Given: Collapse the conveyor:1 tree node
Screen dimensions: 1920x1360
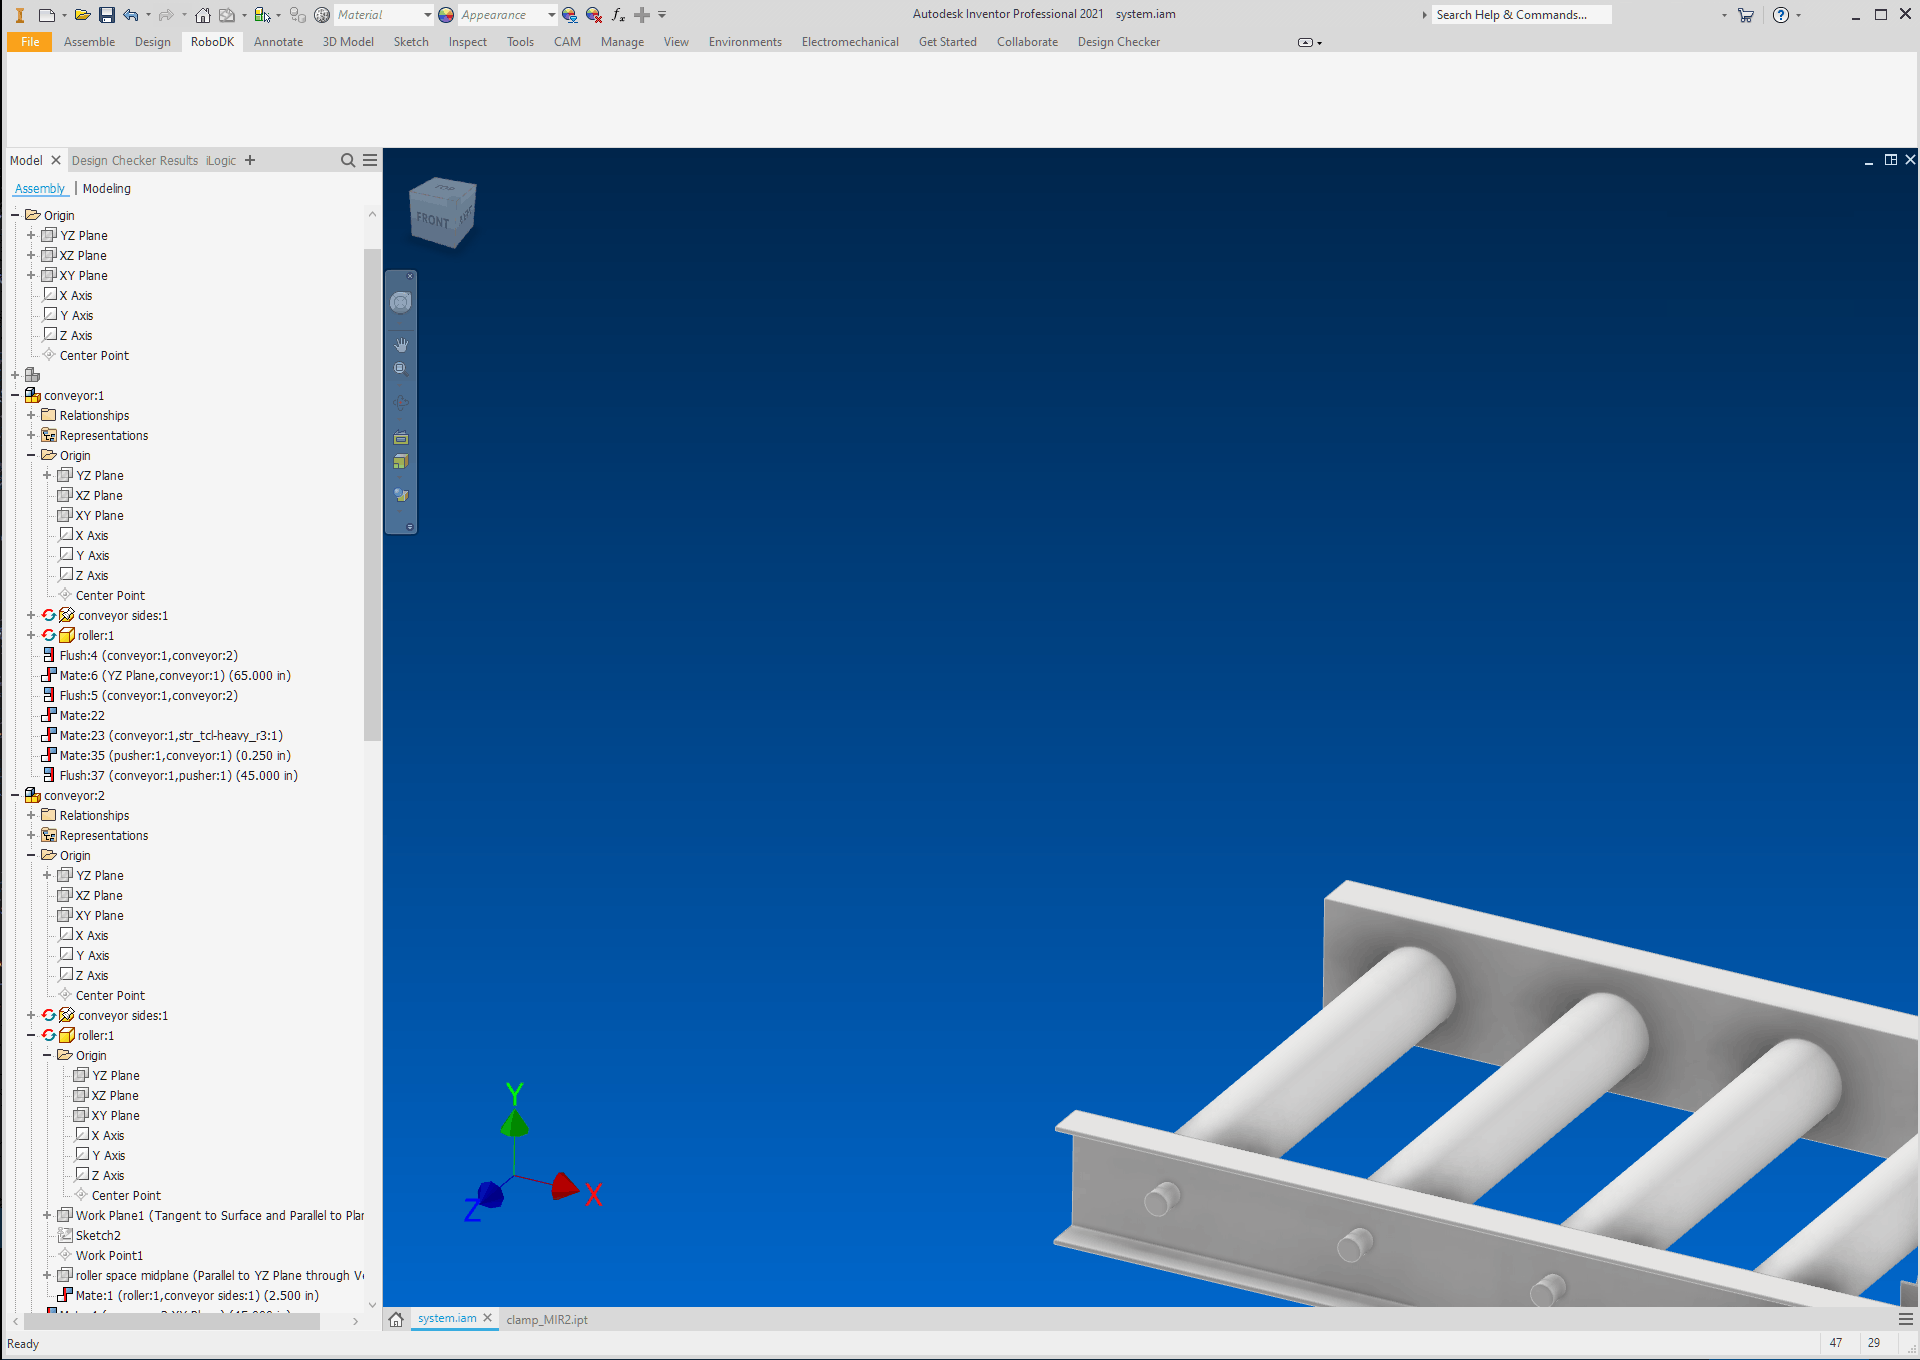Looking at the screenshot, I should coord(15,395).
